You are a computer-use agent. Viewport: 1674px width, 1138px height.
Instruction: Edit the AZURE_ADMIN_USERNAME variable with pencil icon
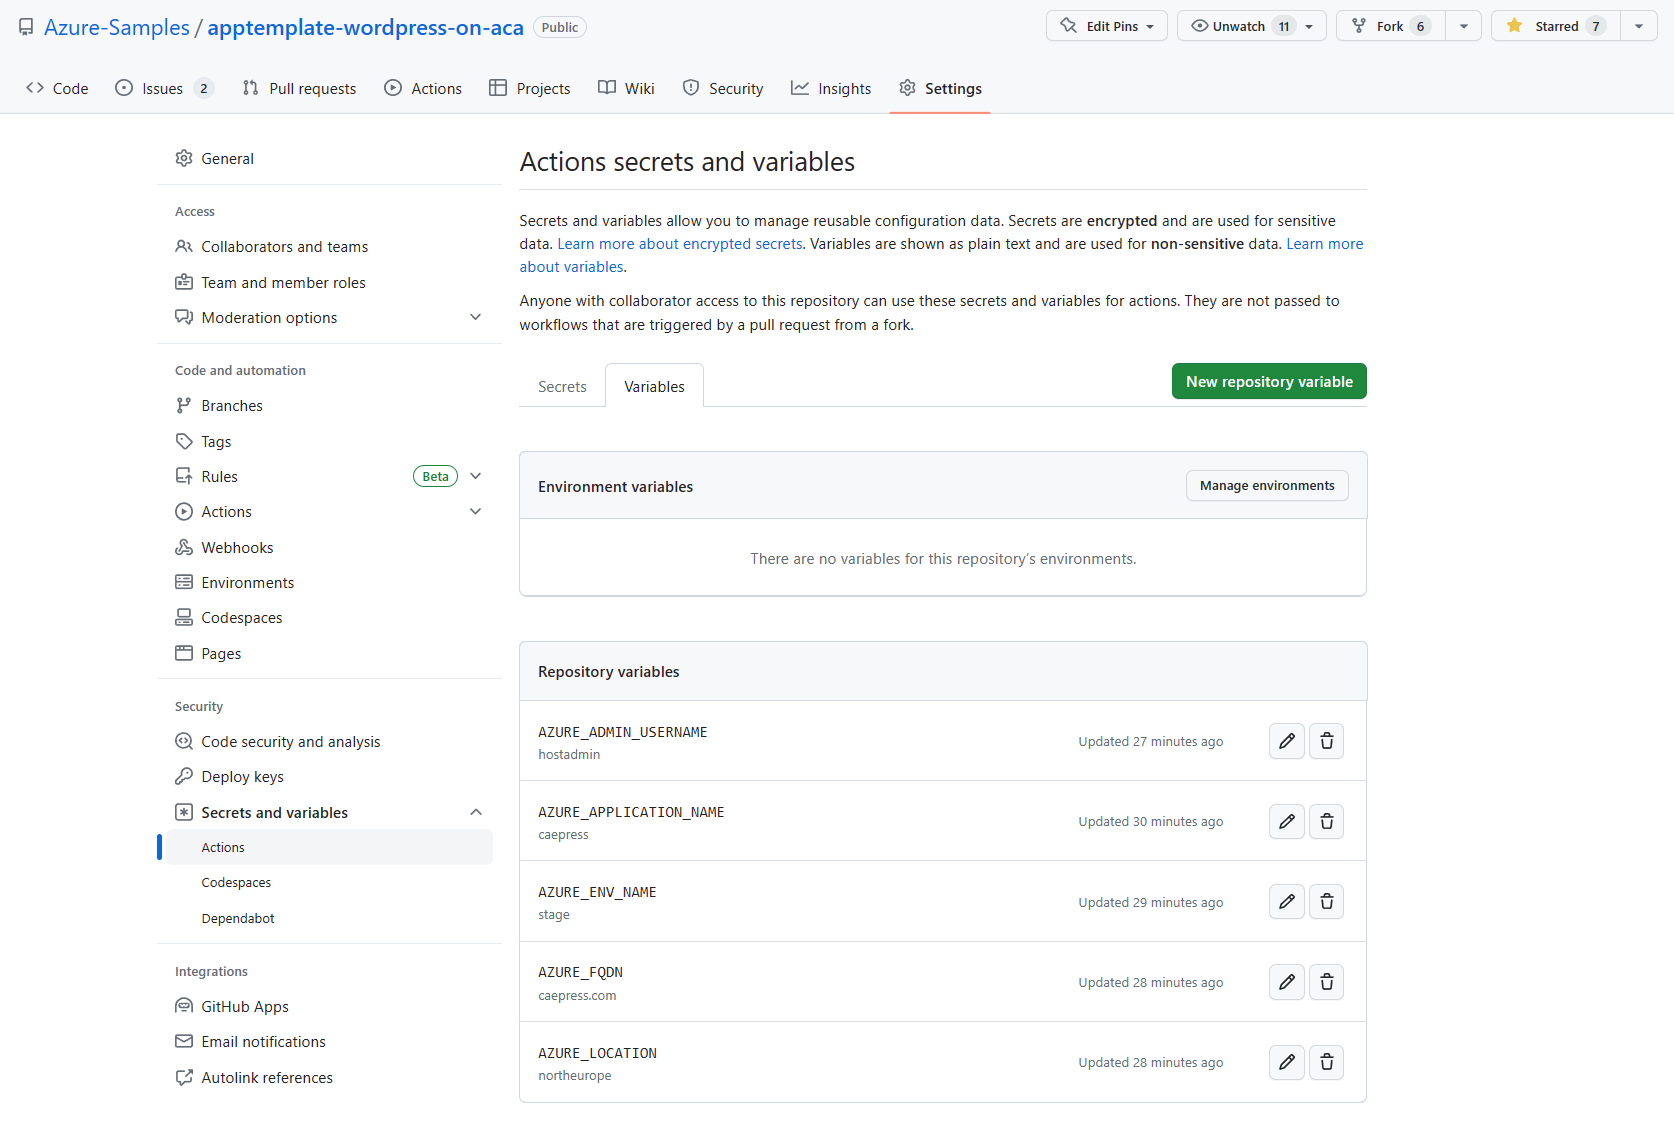[x=1286, y=741]
